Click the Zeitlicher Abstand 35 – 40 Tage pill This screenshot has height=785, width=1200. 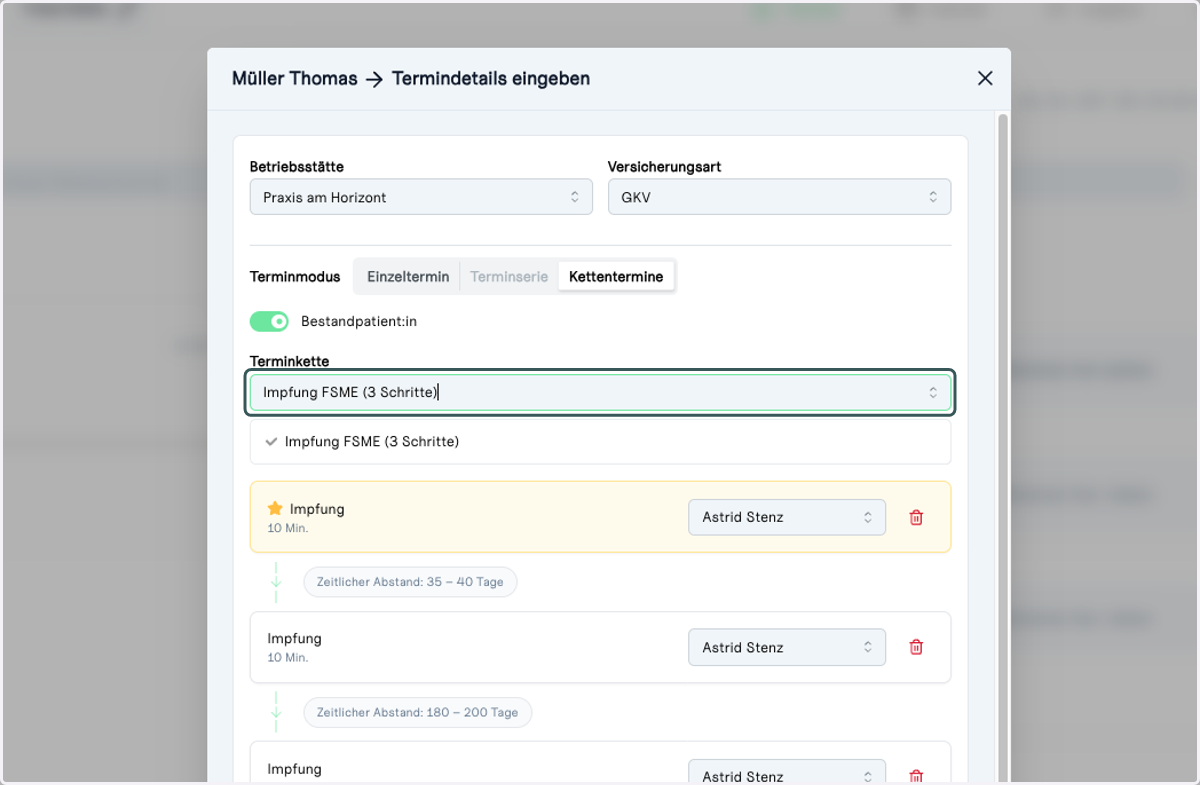[410, 582]
